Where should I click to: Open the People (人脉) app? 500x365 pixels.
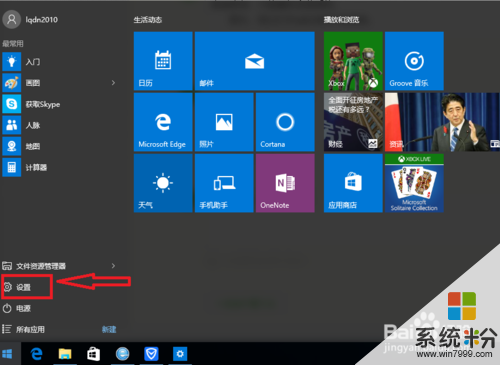60,125
